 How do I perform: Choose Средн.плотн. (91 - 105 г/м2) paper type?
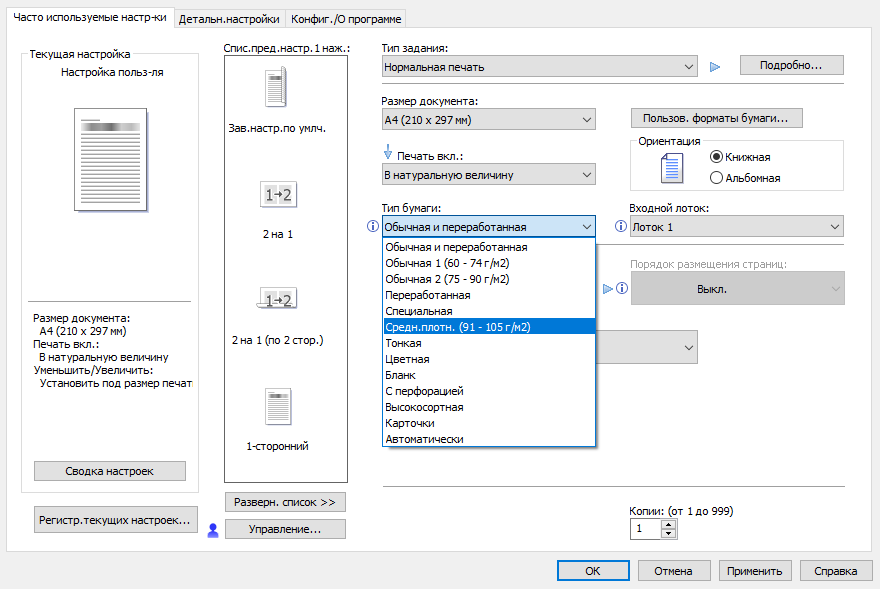(489, 327)
